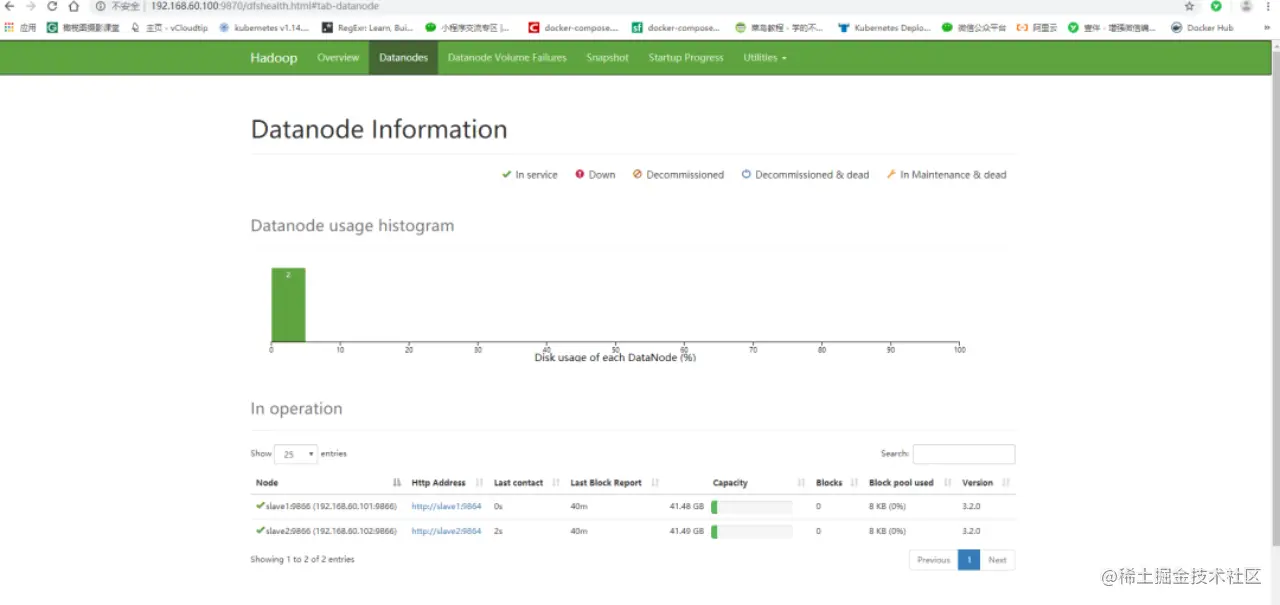The width and height of the screenshot is (1280, 605).
Task: Click the 41.48 GB capacity value
Action: pos(686,507)
